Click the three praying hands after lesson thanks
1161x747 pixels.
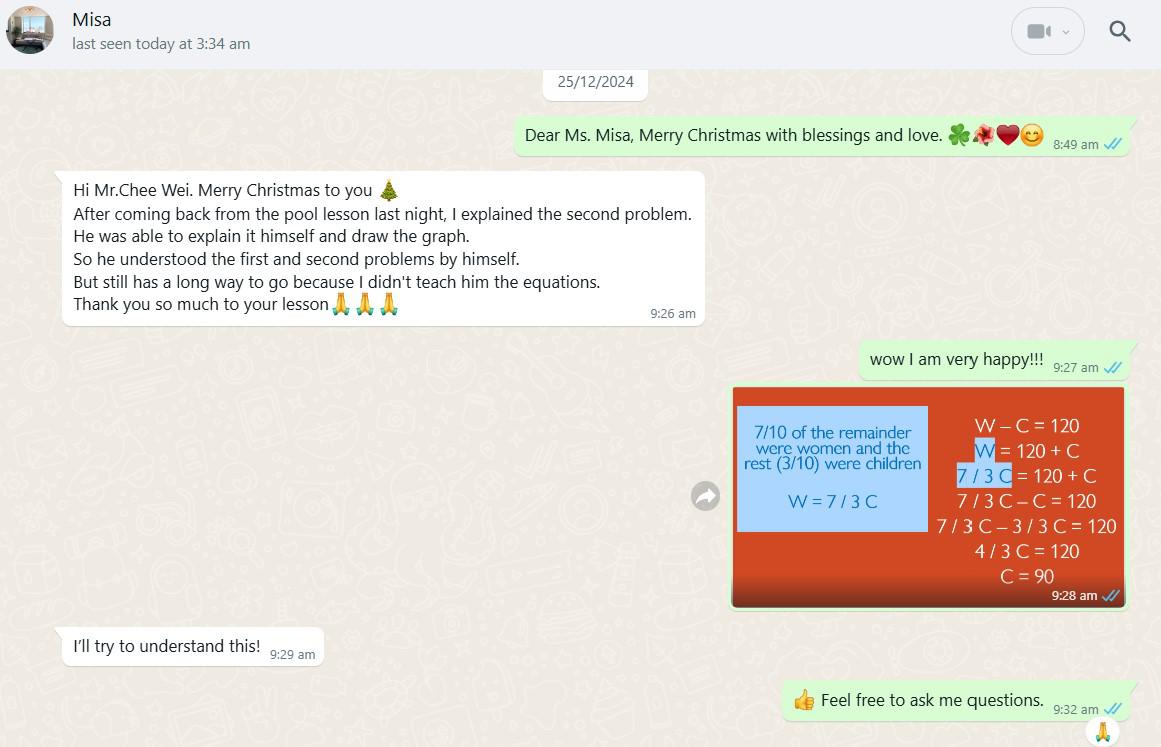point(365,305)
